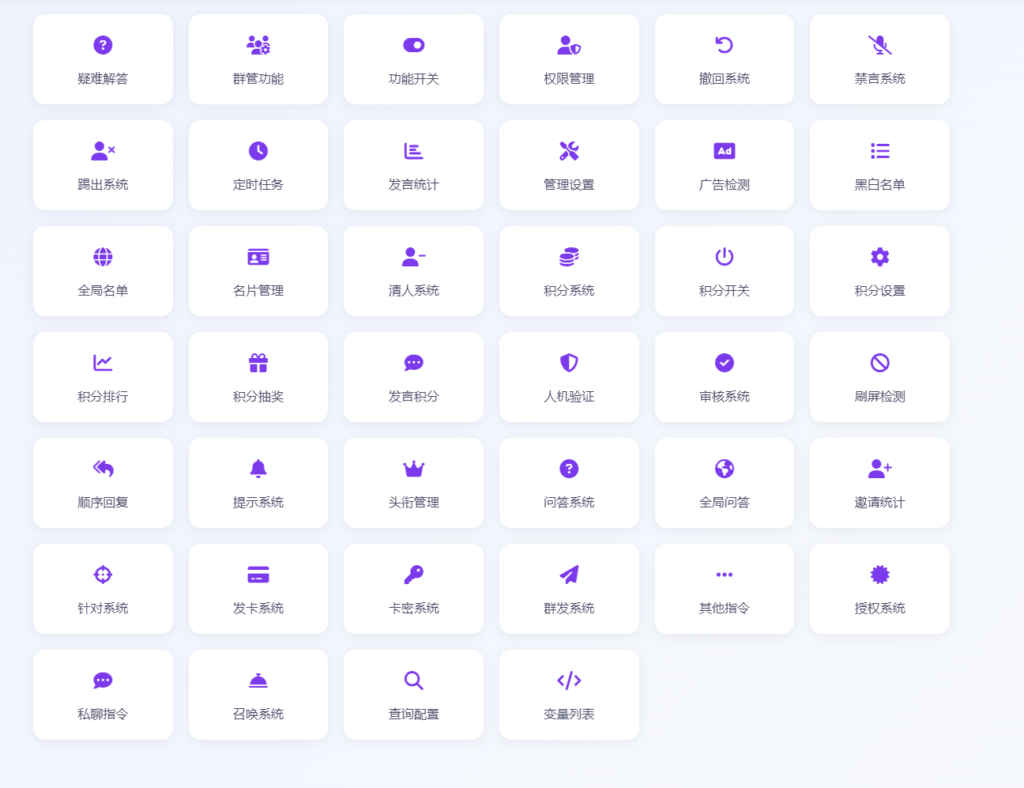The image size is (1024, 788).
Task: Open the 人机验证 shield icon
Action: (569, 362)
